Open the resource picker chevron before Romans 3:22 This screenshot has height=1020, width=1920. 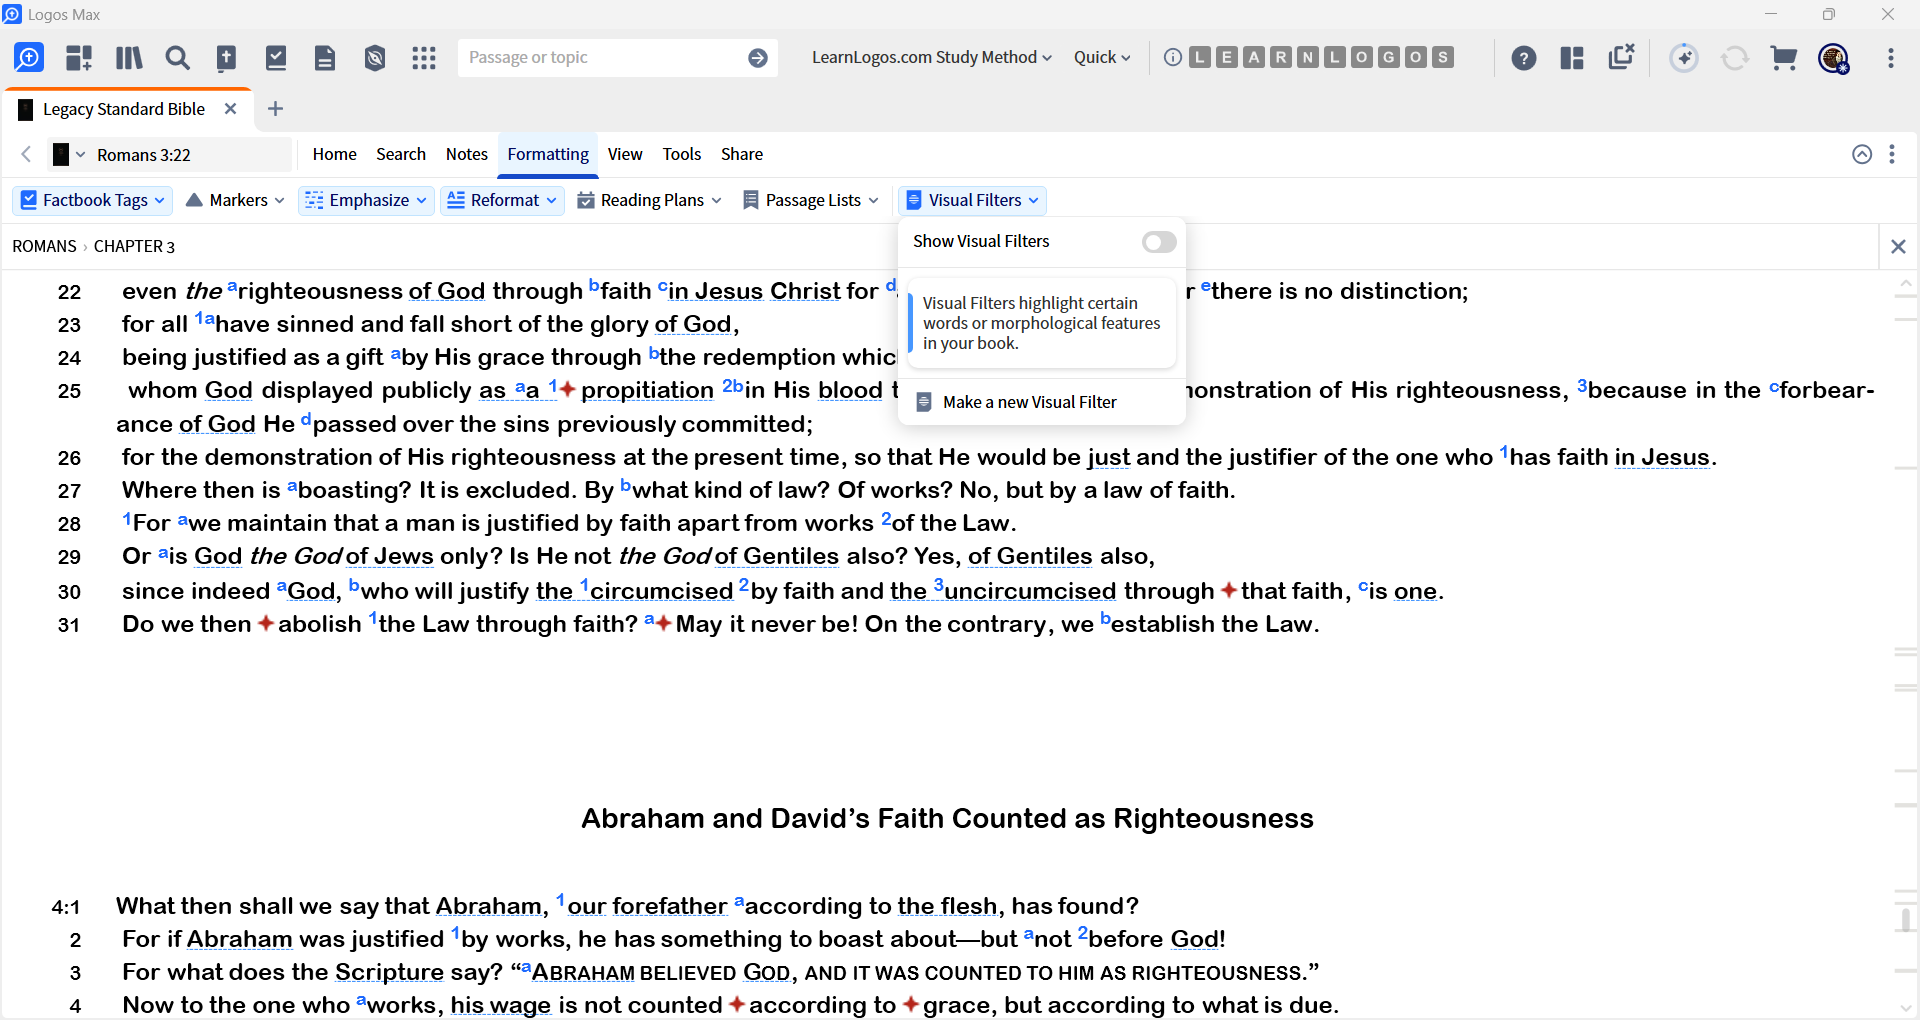pyautogui.click(x=81, y=155)
